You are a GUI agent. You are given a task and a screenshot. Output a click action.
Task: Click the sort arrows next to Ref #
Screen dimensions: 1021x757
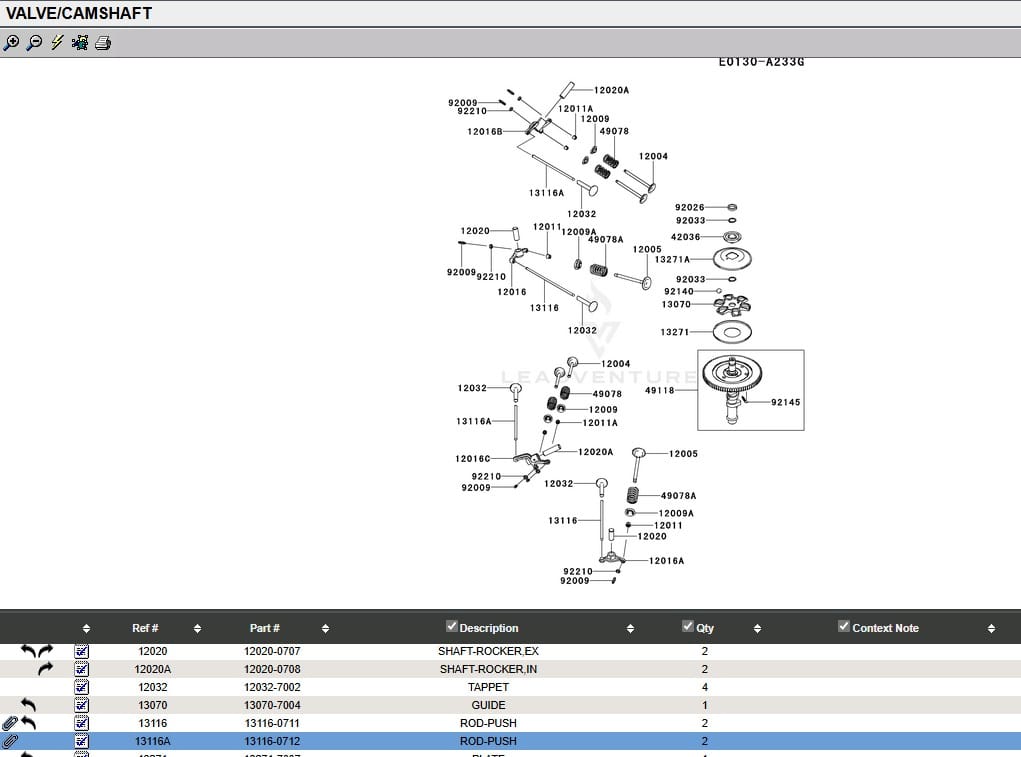tap(197, 629)
